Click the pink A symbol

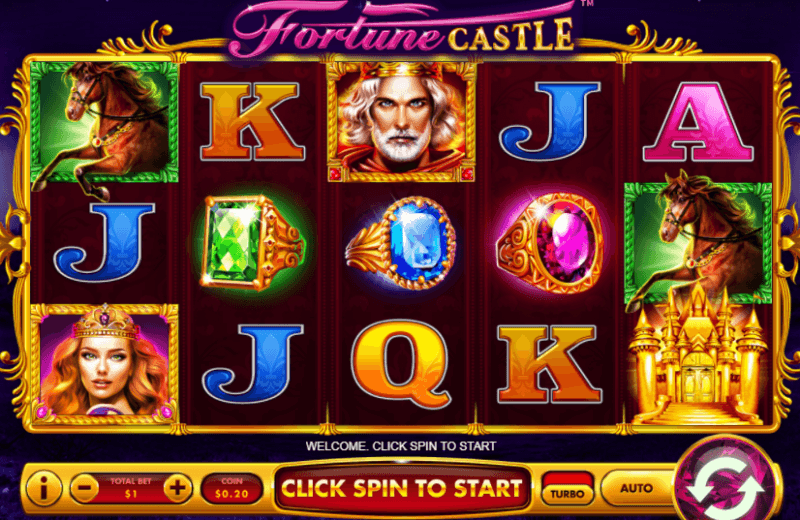[x=698, y=122]
